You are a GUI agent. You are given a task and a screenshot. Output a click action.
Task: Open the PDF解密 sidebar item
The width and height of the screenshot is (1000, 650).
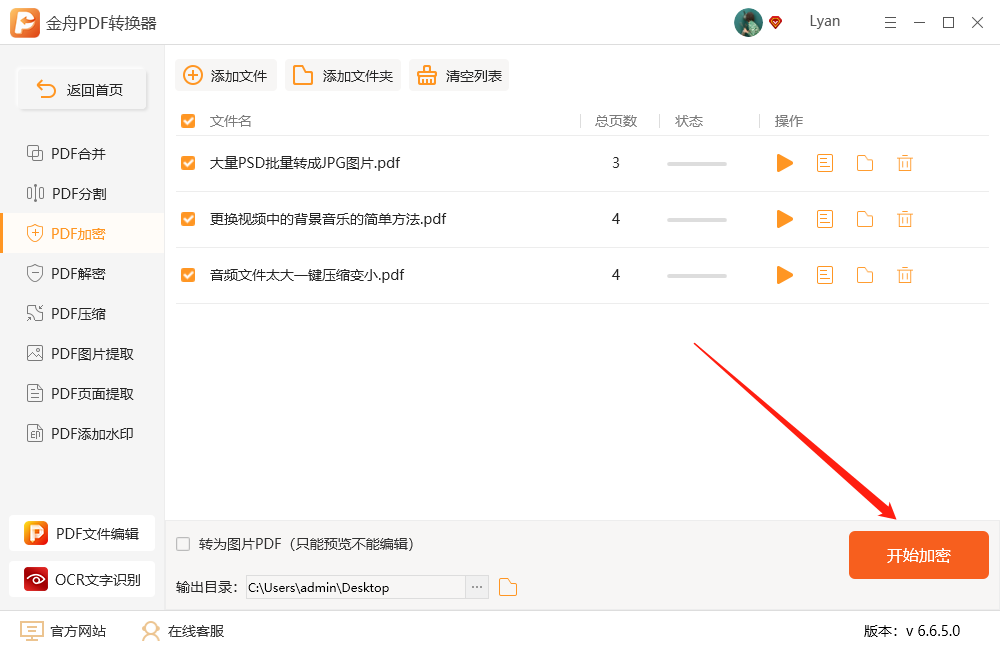click(x=82, y=274)
